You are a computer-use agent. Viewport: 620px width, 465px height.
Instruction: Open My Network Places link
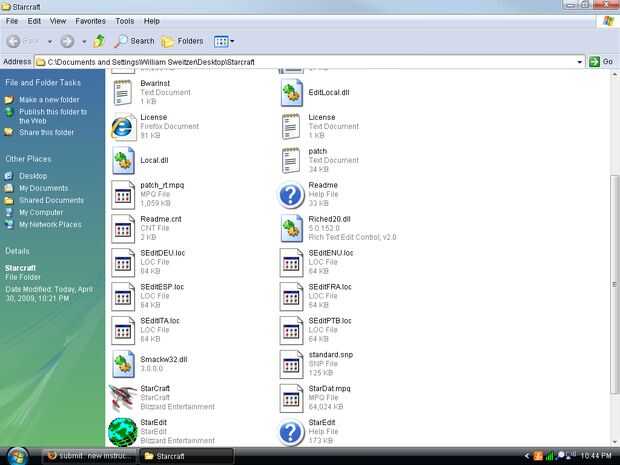50,225
